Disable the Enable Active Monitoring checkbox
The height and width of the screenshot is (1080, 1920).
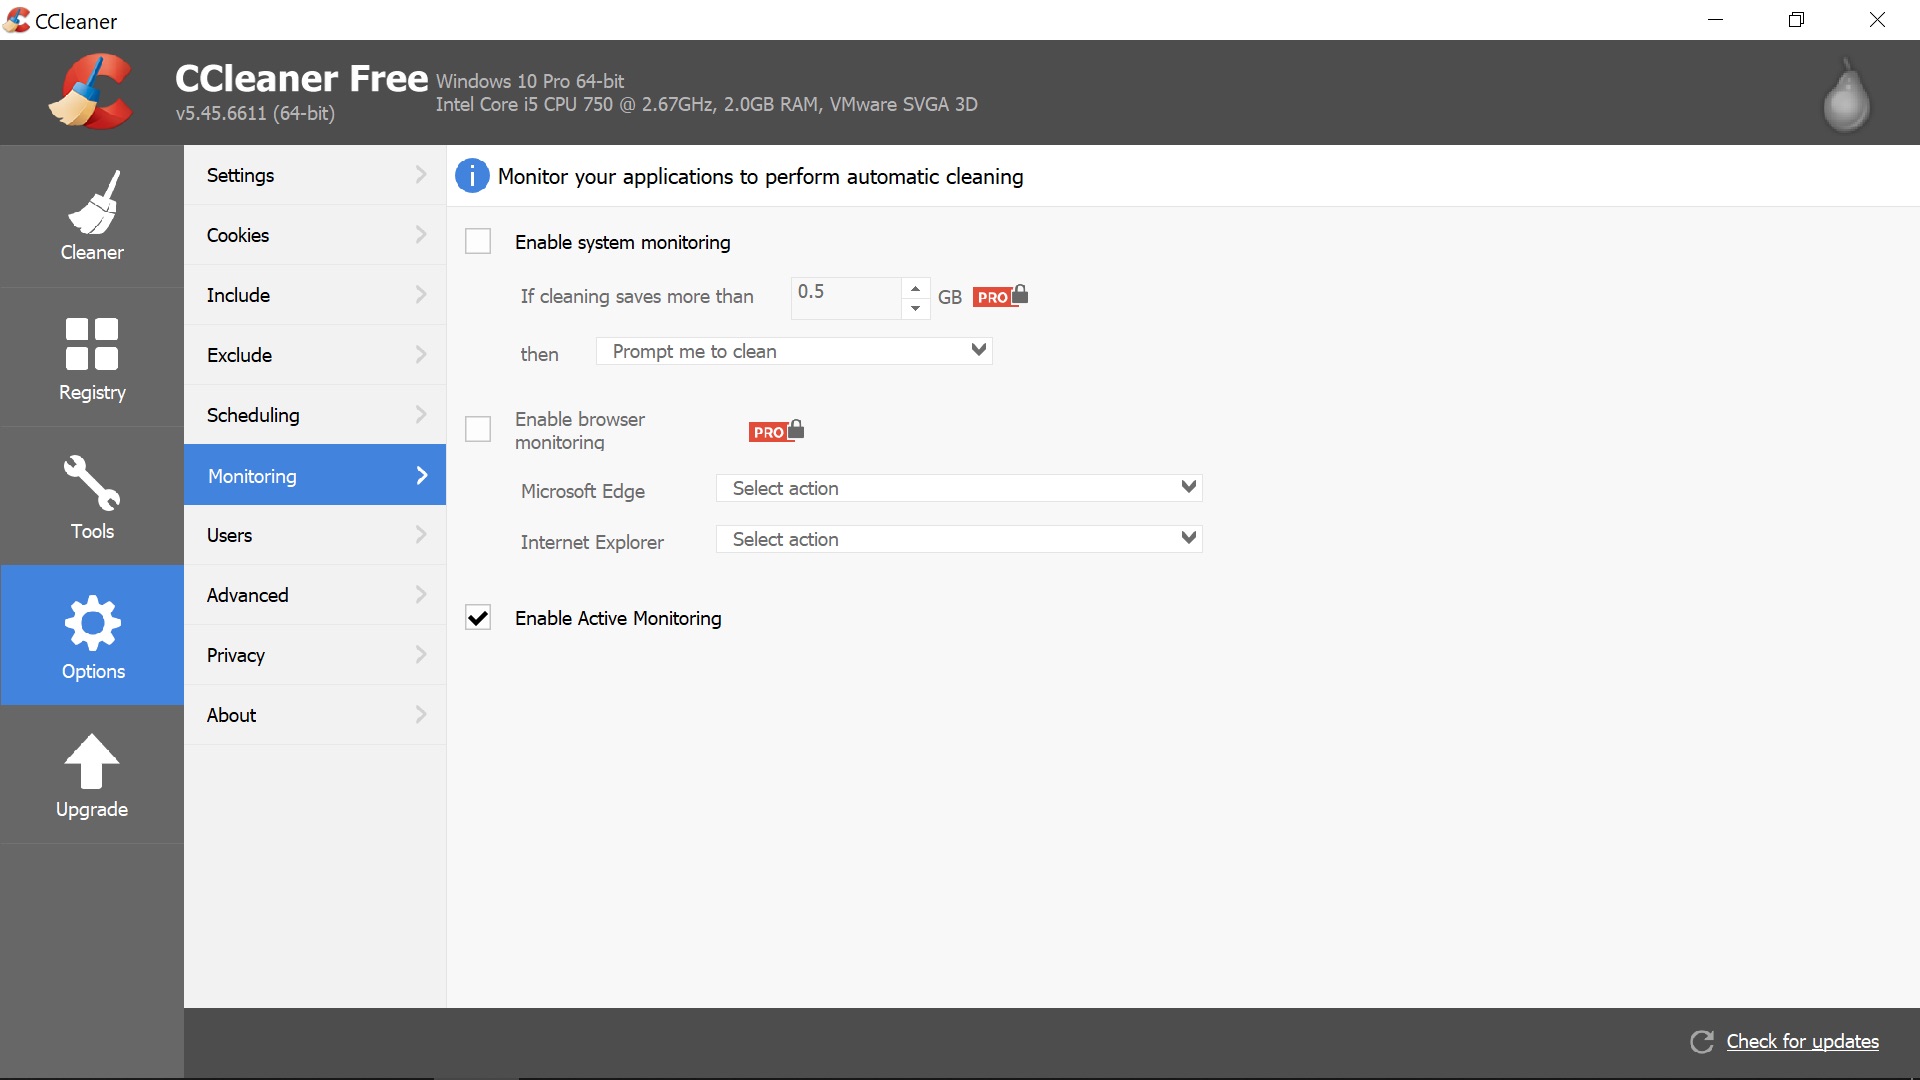[x=479, y=617]
